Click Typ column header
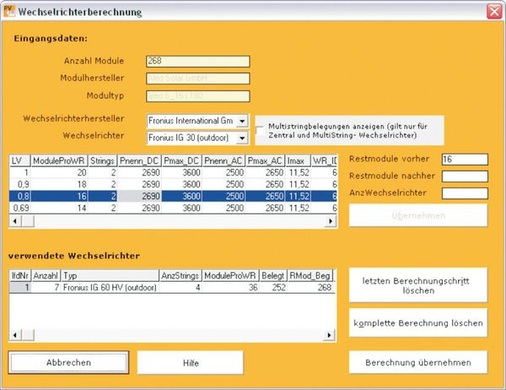The width and height of the screenshot is (506, 390). (x=110, y=276)
